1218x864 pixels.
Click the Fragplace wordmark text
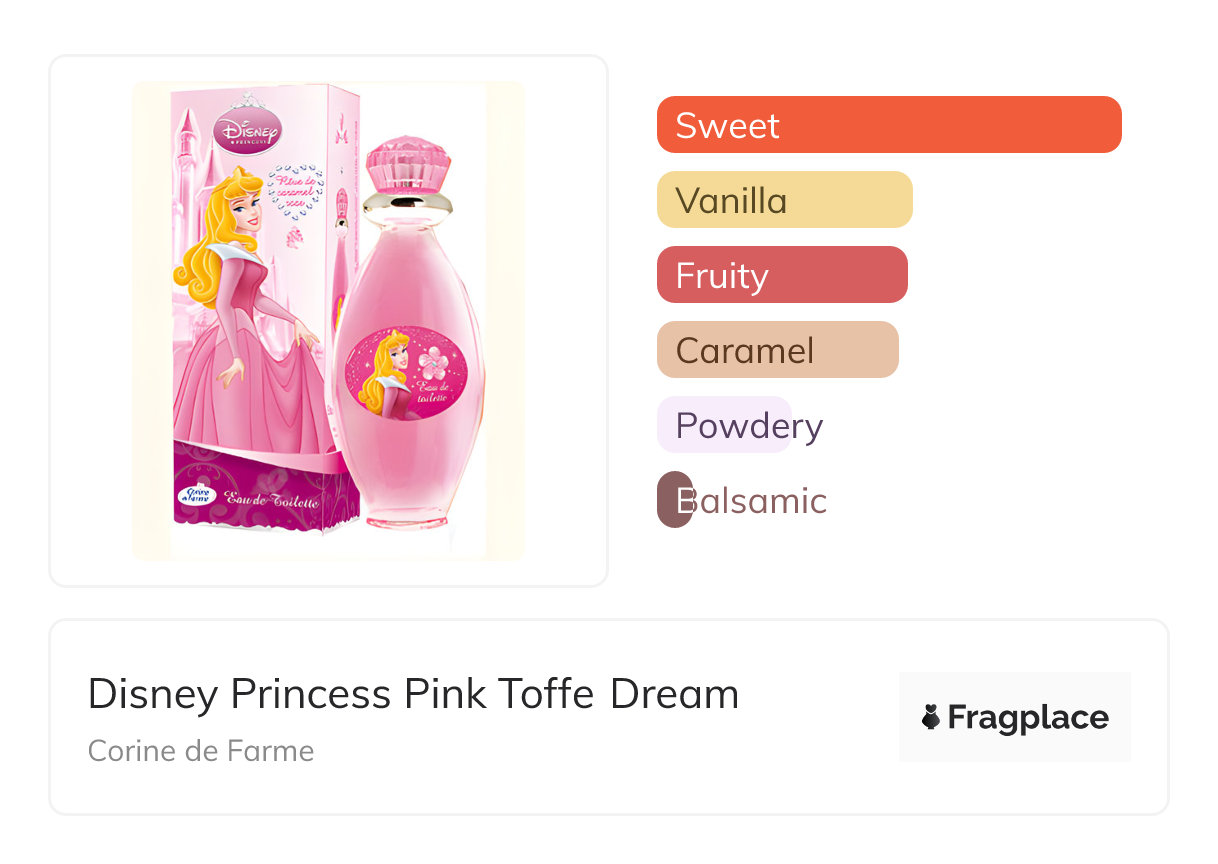1027,717
